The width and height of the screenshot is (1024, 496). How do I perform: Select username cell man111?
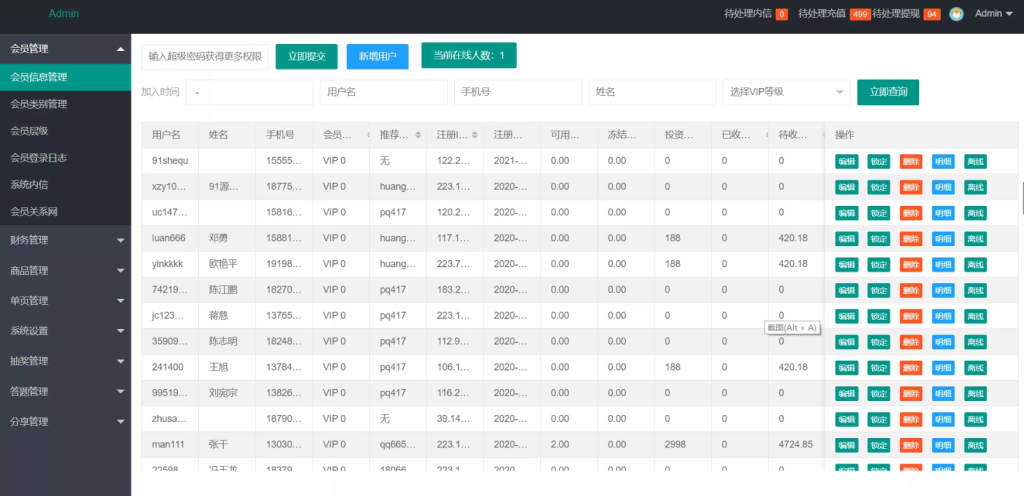[x=168, y=444]
